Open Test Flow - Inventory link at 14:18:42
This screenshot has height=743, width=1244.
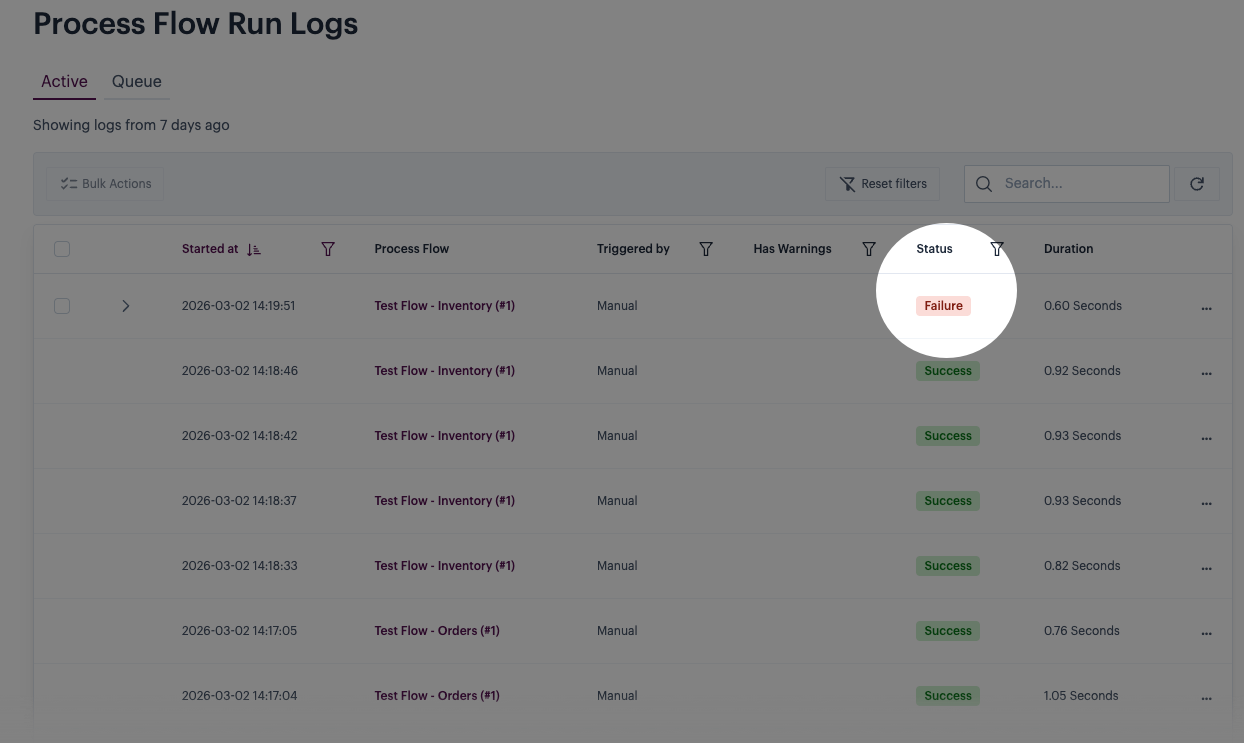point(444,436)
